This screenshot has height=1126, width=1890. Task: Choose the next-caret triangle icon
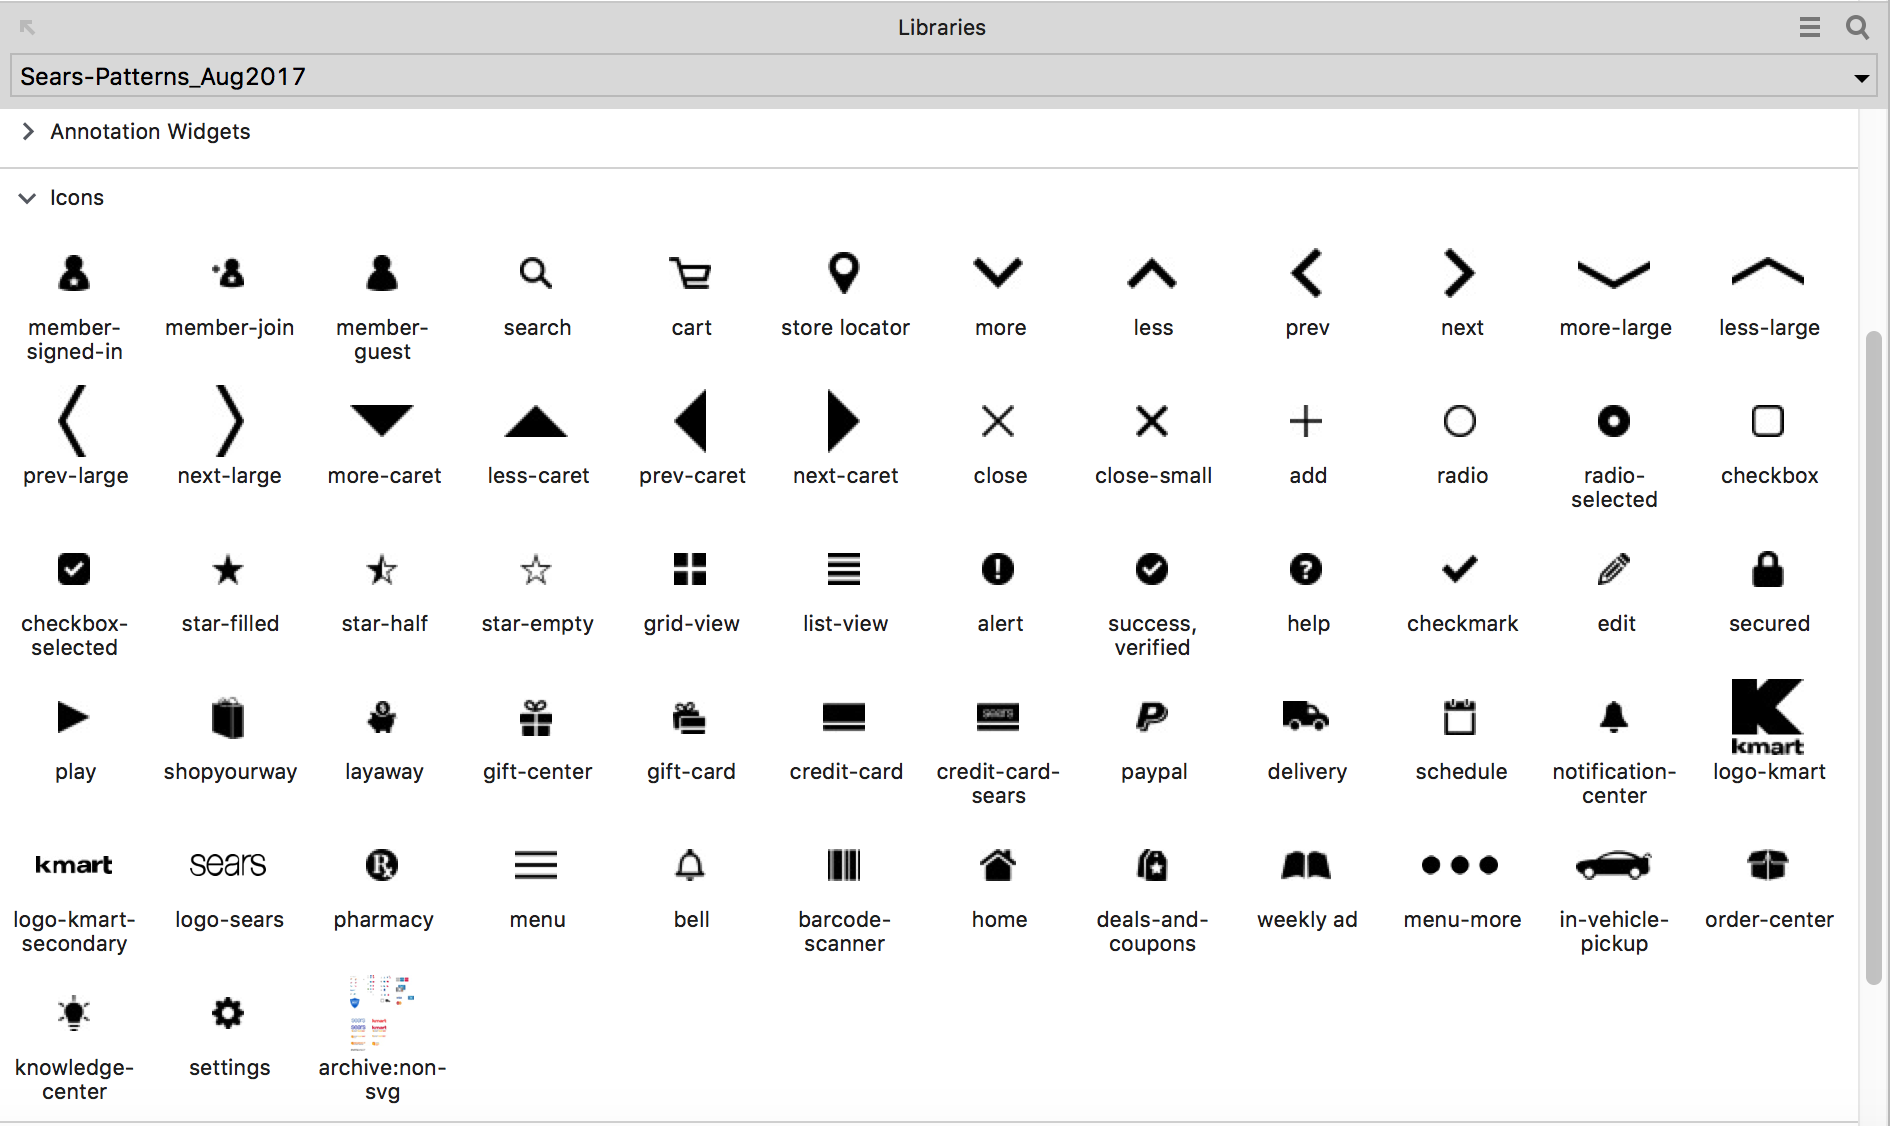[844, 421]
